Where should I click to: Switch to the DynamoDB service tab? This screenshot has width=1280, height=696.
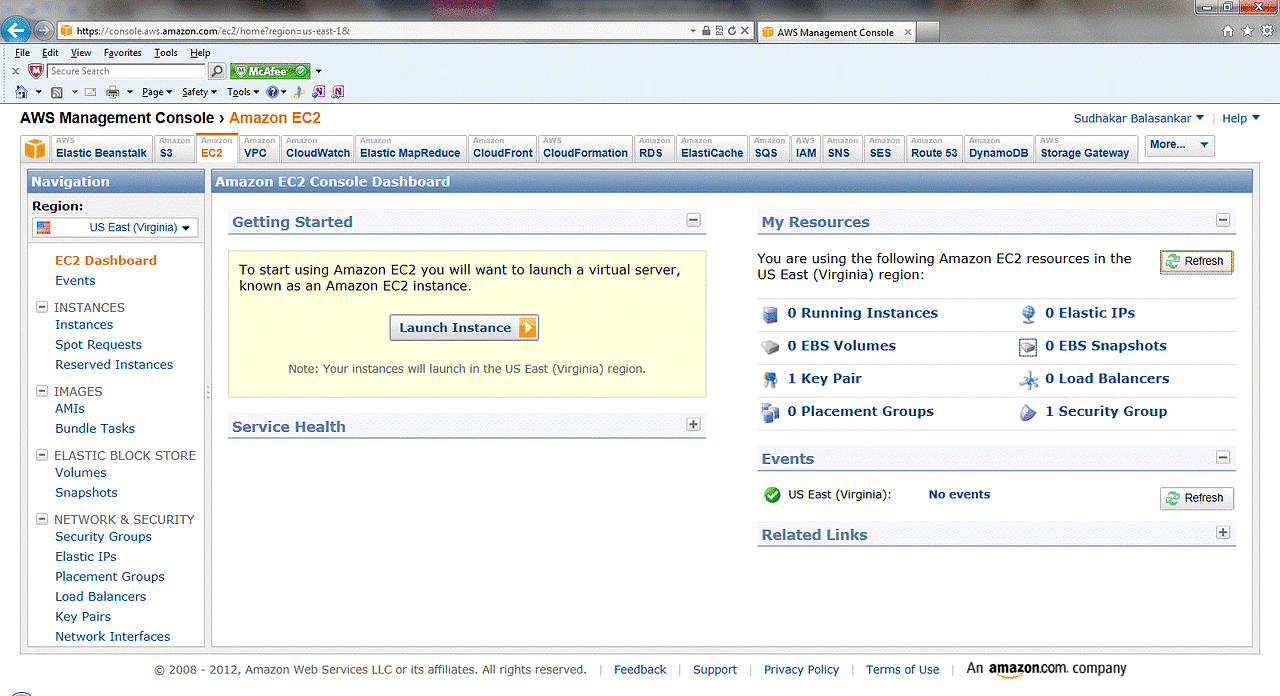(999, 148)
